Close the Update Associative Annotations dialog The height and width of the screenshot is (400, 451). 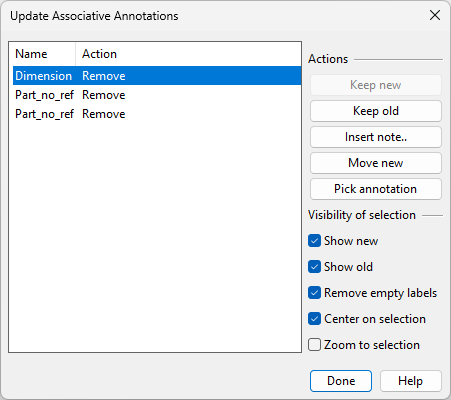tap(435, 15)
